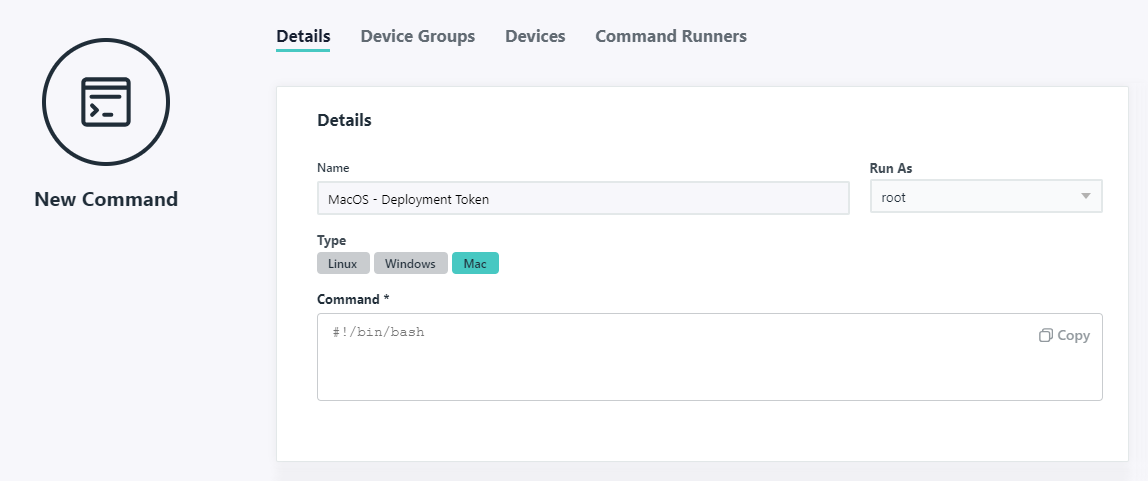The image size is (1148, 481).
Task: Select Linux as the command type
Action: click(x=343, y=264)
